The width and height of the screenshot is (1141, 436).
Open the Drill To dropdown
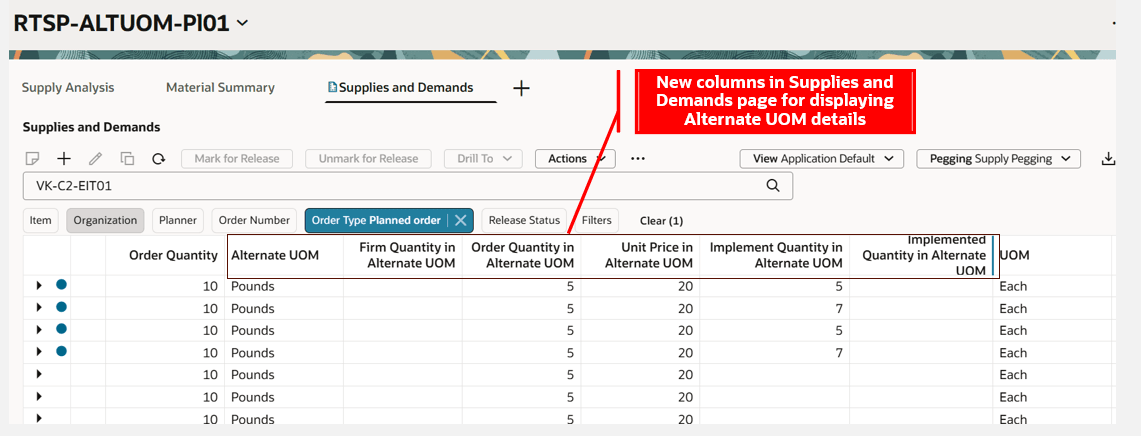tap(482, 159)
